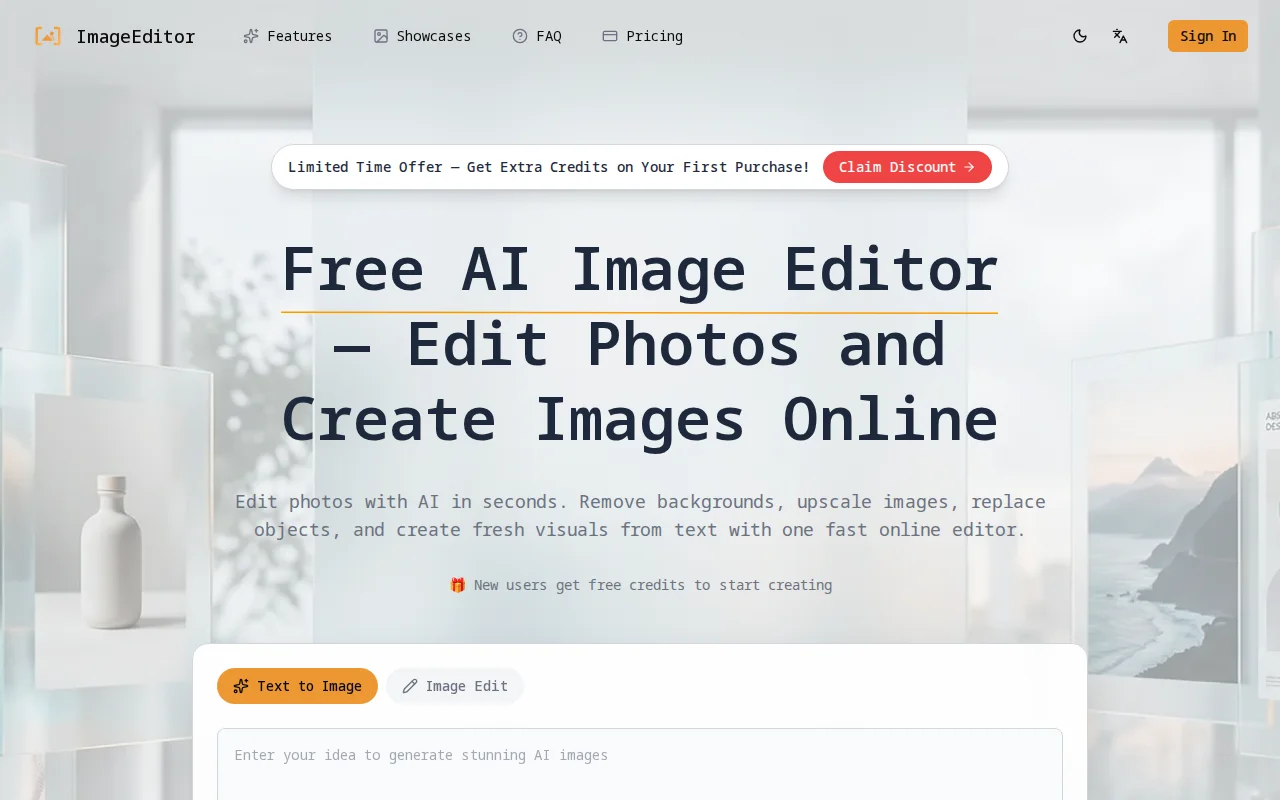Toggle dark mode with the moon icon
1280x800 pixels.
[x=1080, y=36]
